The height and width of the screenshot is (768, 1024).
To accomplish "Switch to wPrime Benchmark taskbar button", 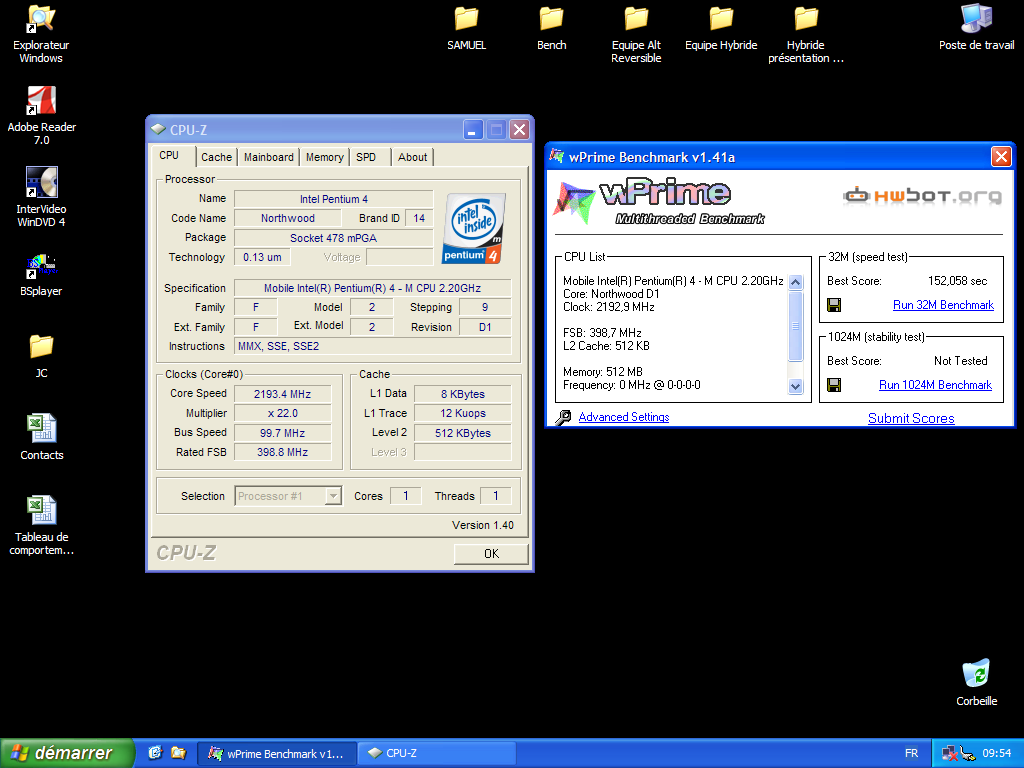I will pyautogui.click(x=276, y=754).
